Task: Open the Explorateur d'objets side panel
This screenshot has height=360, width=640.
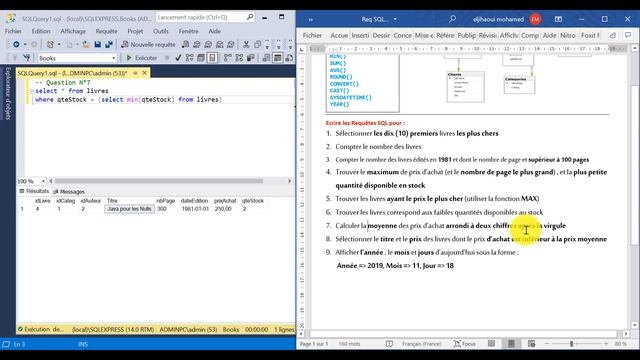Action: pyautogui.click(x=8, y=93)
